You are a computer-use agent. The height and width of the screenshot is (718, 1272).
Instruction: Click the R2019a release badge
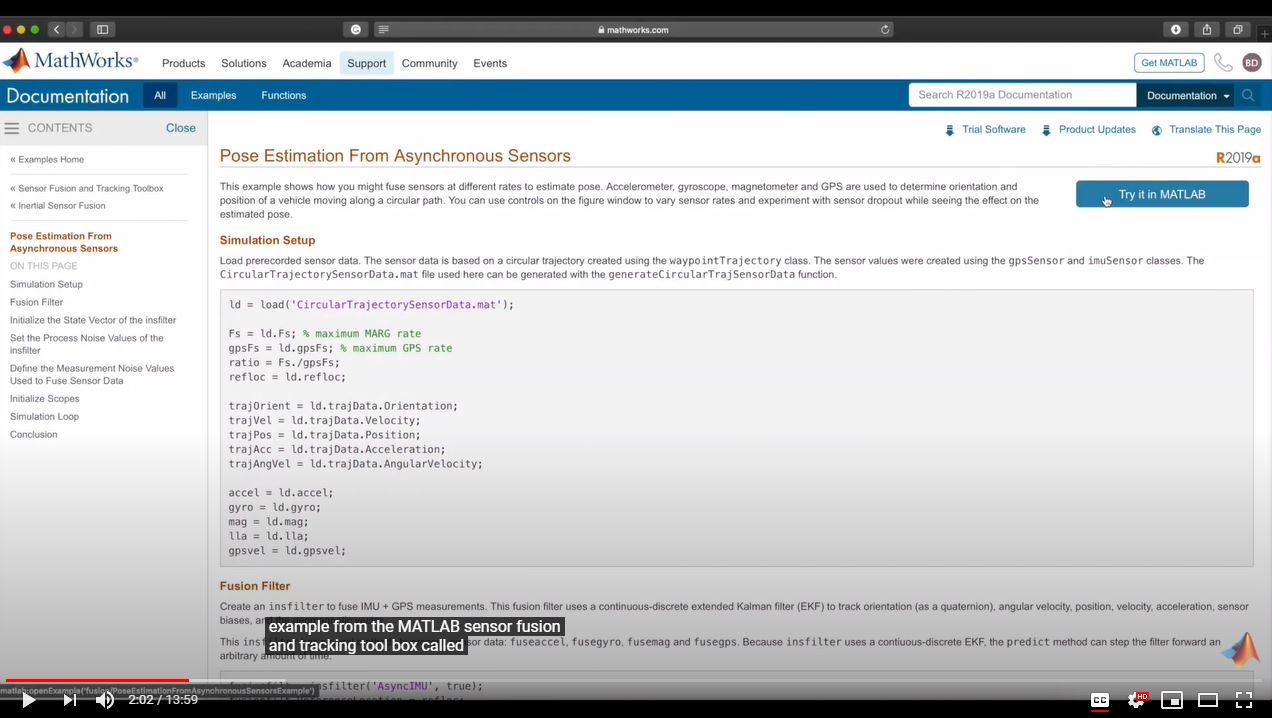coord(1238,158)
